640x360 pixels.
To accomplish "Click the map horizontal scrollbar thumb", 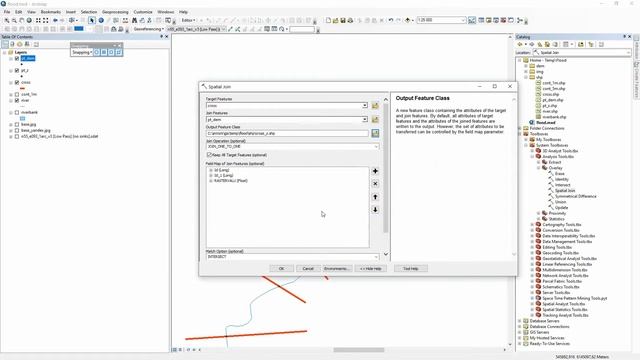I will click(x=359, y=350).
